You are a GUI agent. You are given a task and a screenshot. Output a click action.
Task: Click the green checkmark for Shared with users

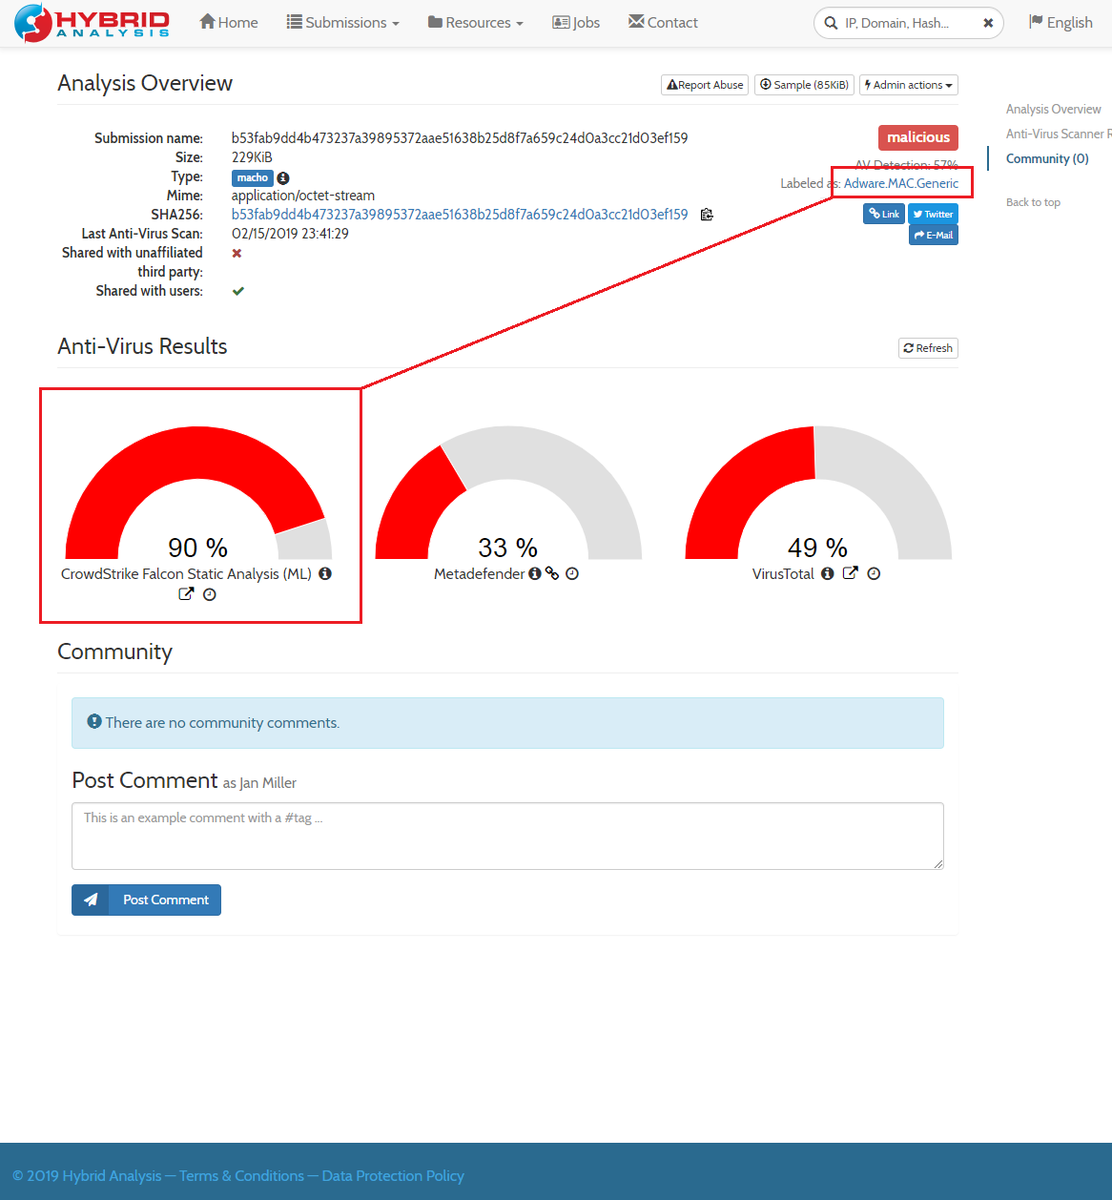[x=238, y=291]
